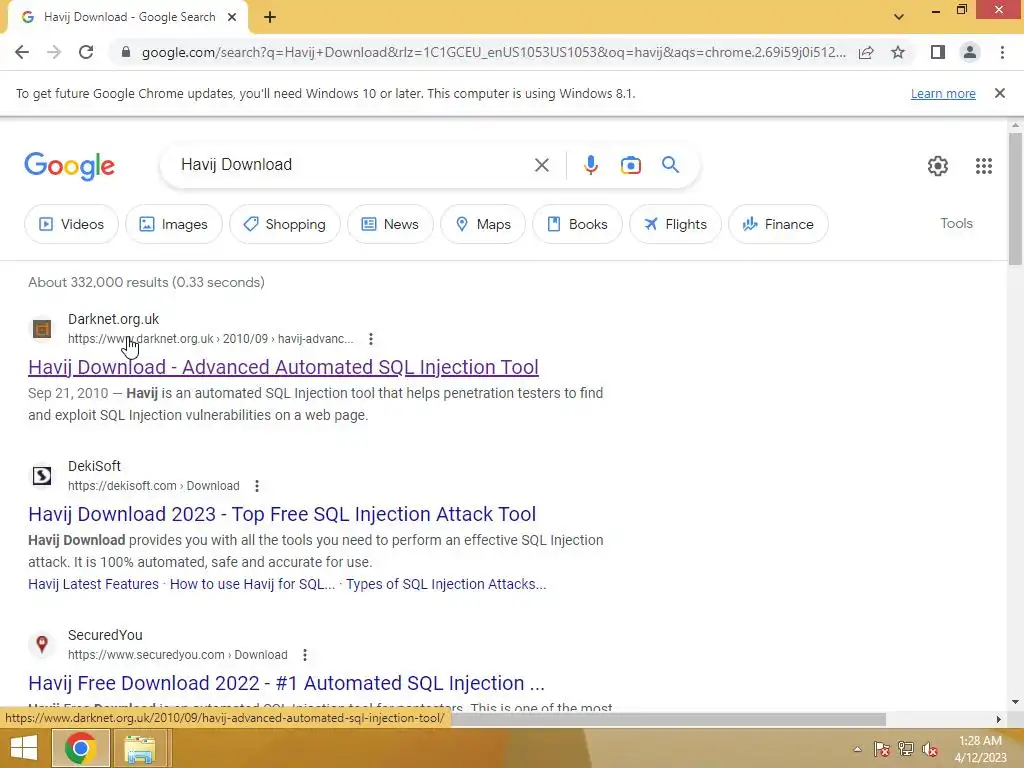Open the Havij Download 2023 DekiSoft result
Image resolution: width=1024 pixels, height=768 pixels.
click(x=282, y=514)
